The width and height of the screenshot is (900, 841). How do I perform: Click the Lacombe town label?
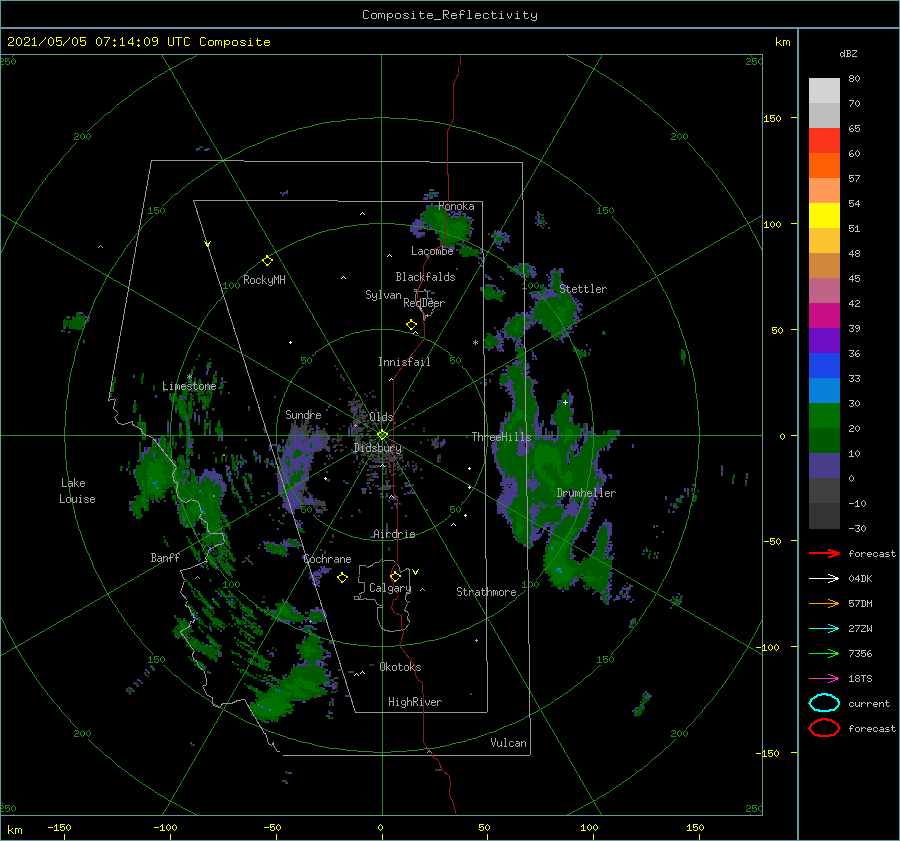coord(432,251)
